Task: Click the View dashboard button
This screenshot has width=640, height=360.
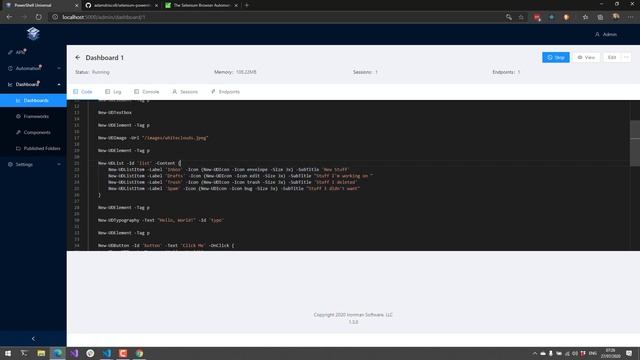Action: (586, 58)
